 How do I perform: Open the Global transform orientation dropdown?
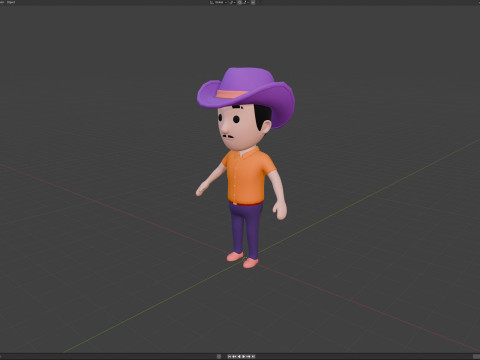tap(218, 2)
